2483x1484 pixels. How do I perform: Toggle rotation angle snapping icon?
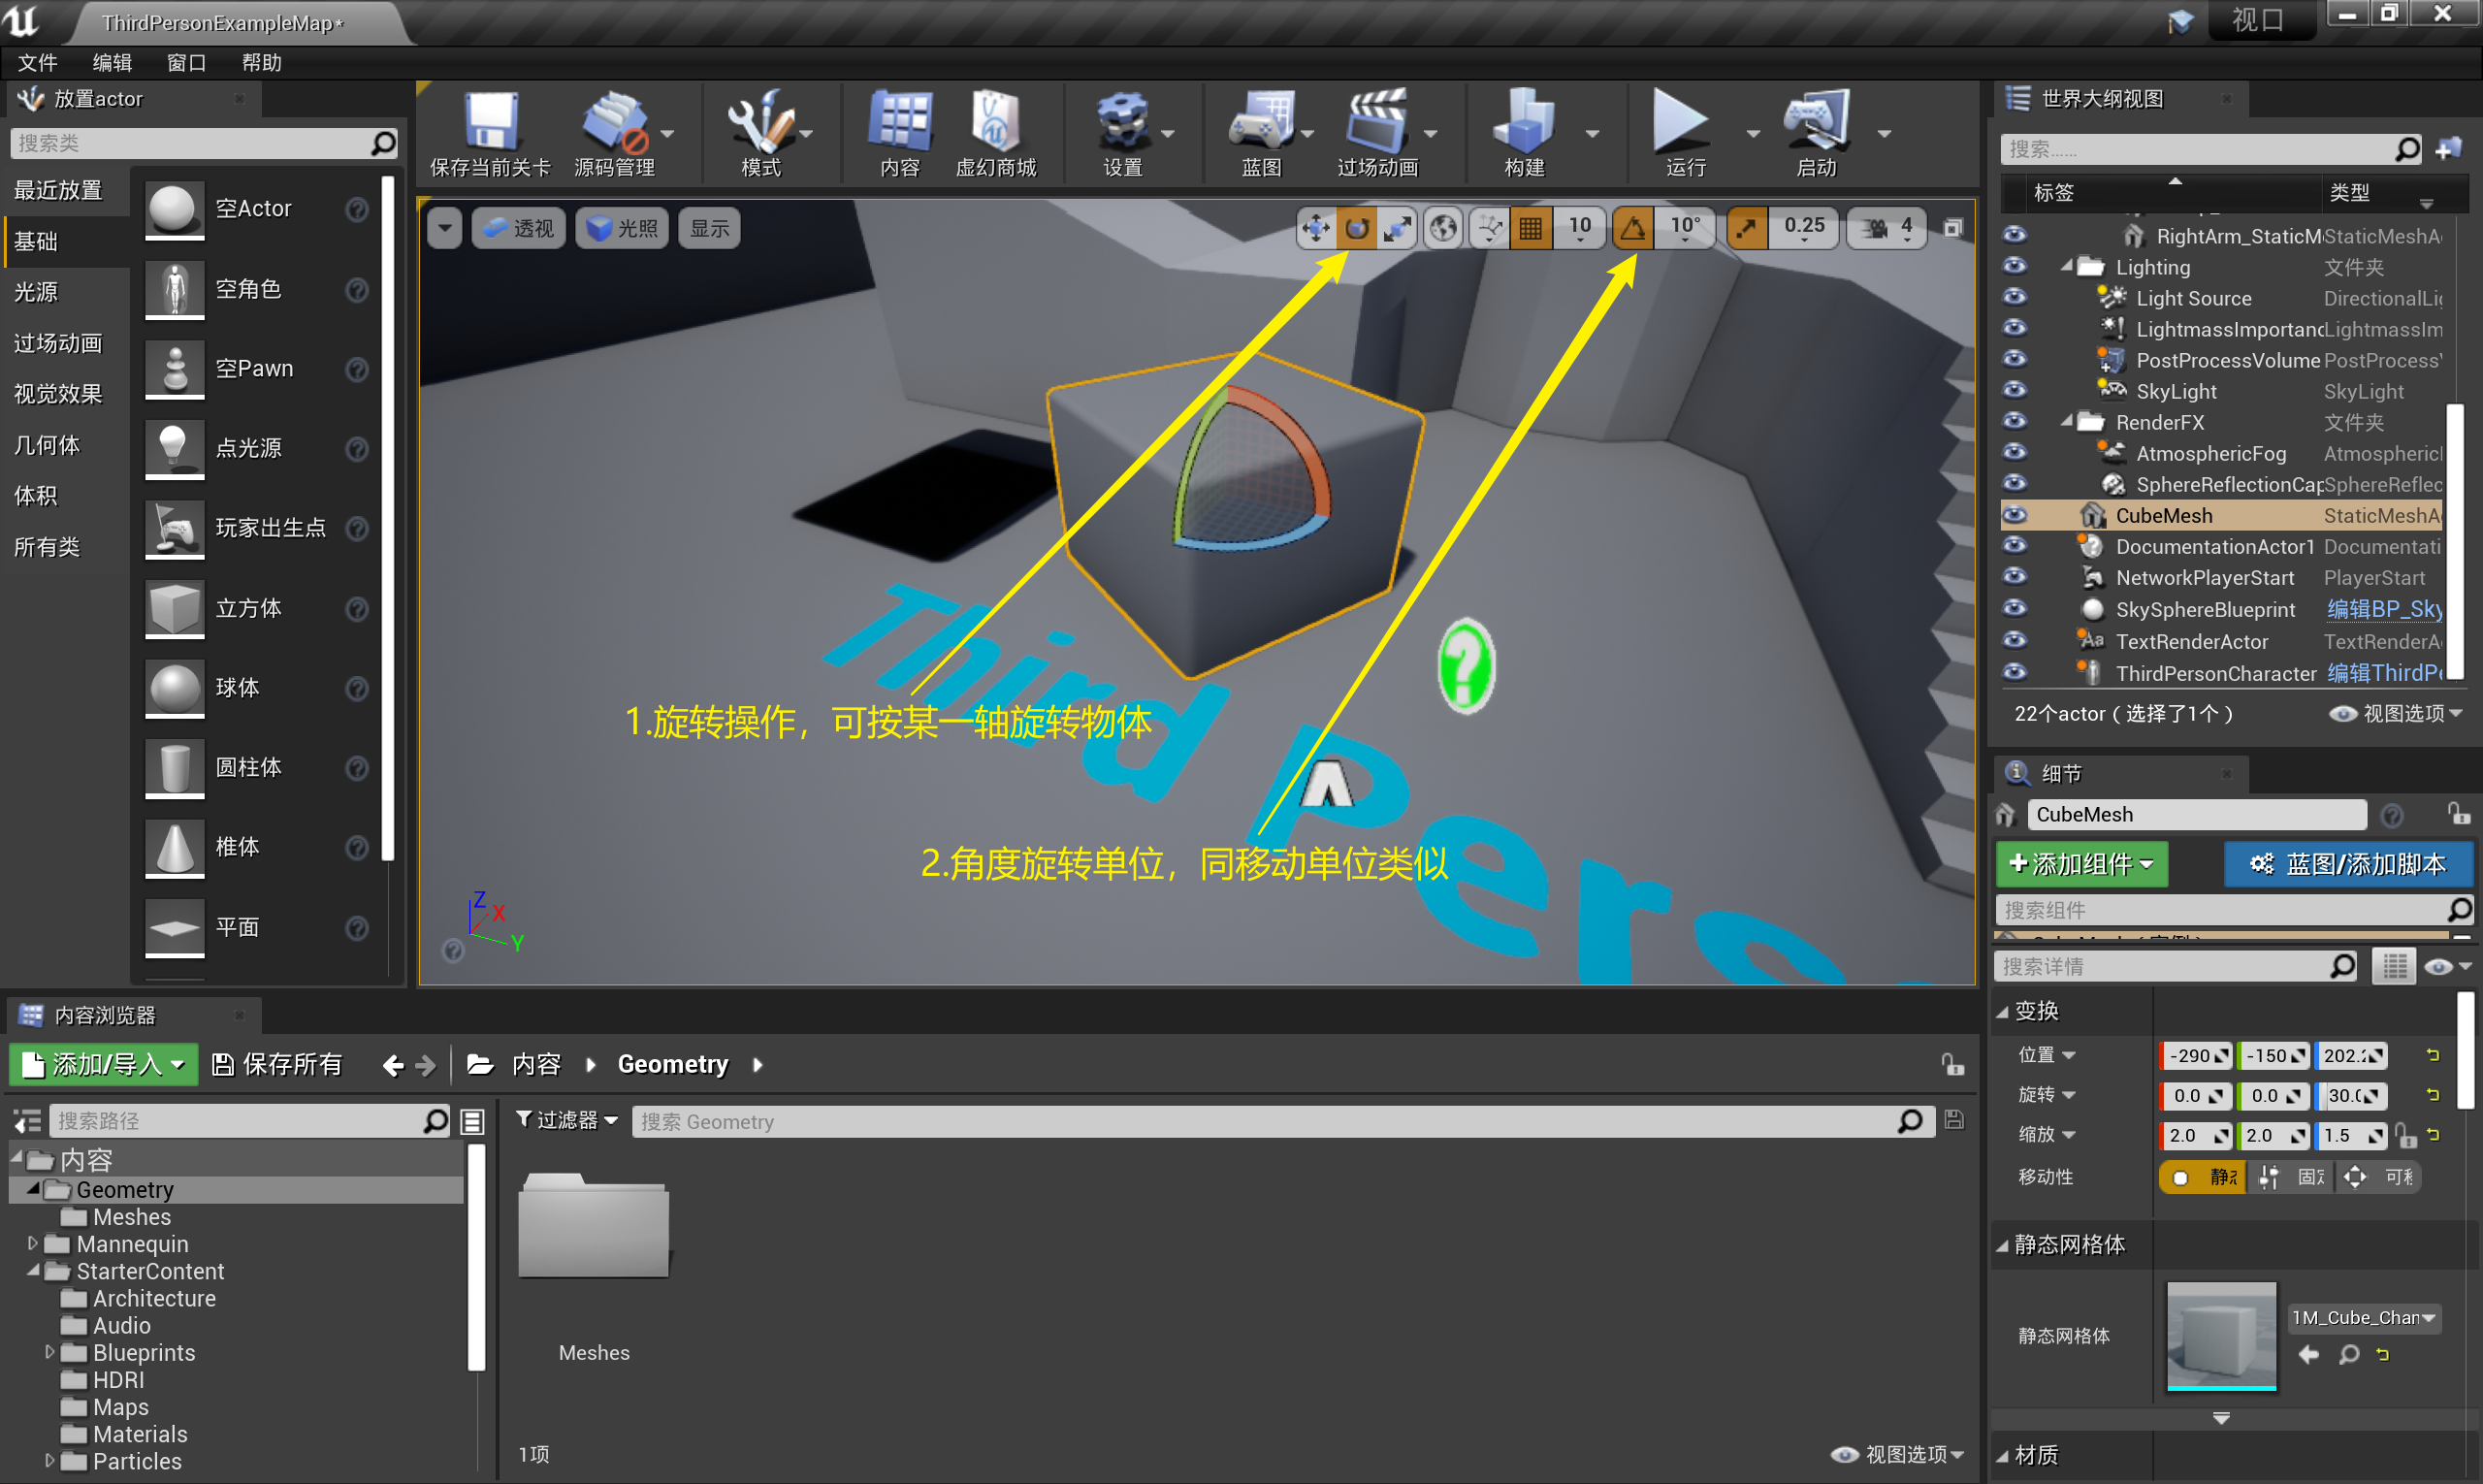[x=1632, y=229]
